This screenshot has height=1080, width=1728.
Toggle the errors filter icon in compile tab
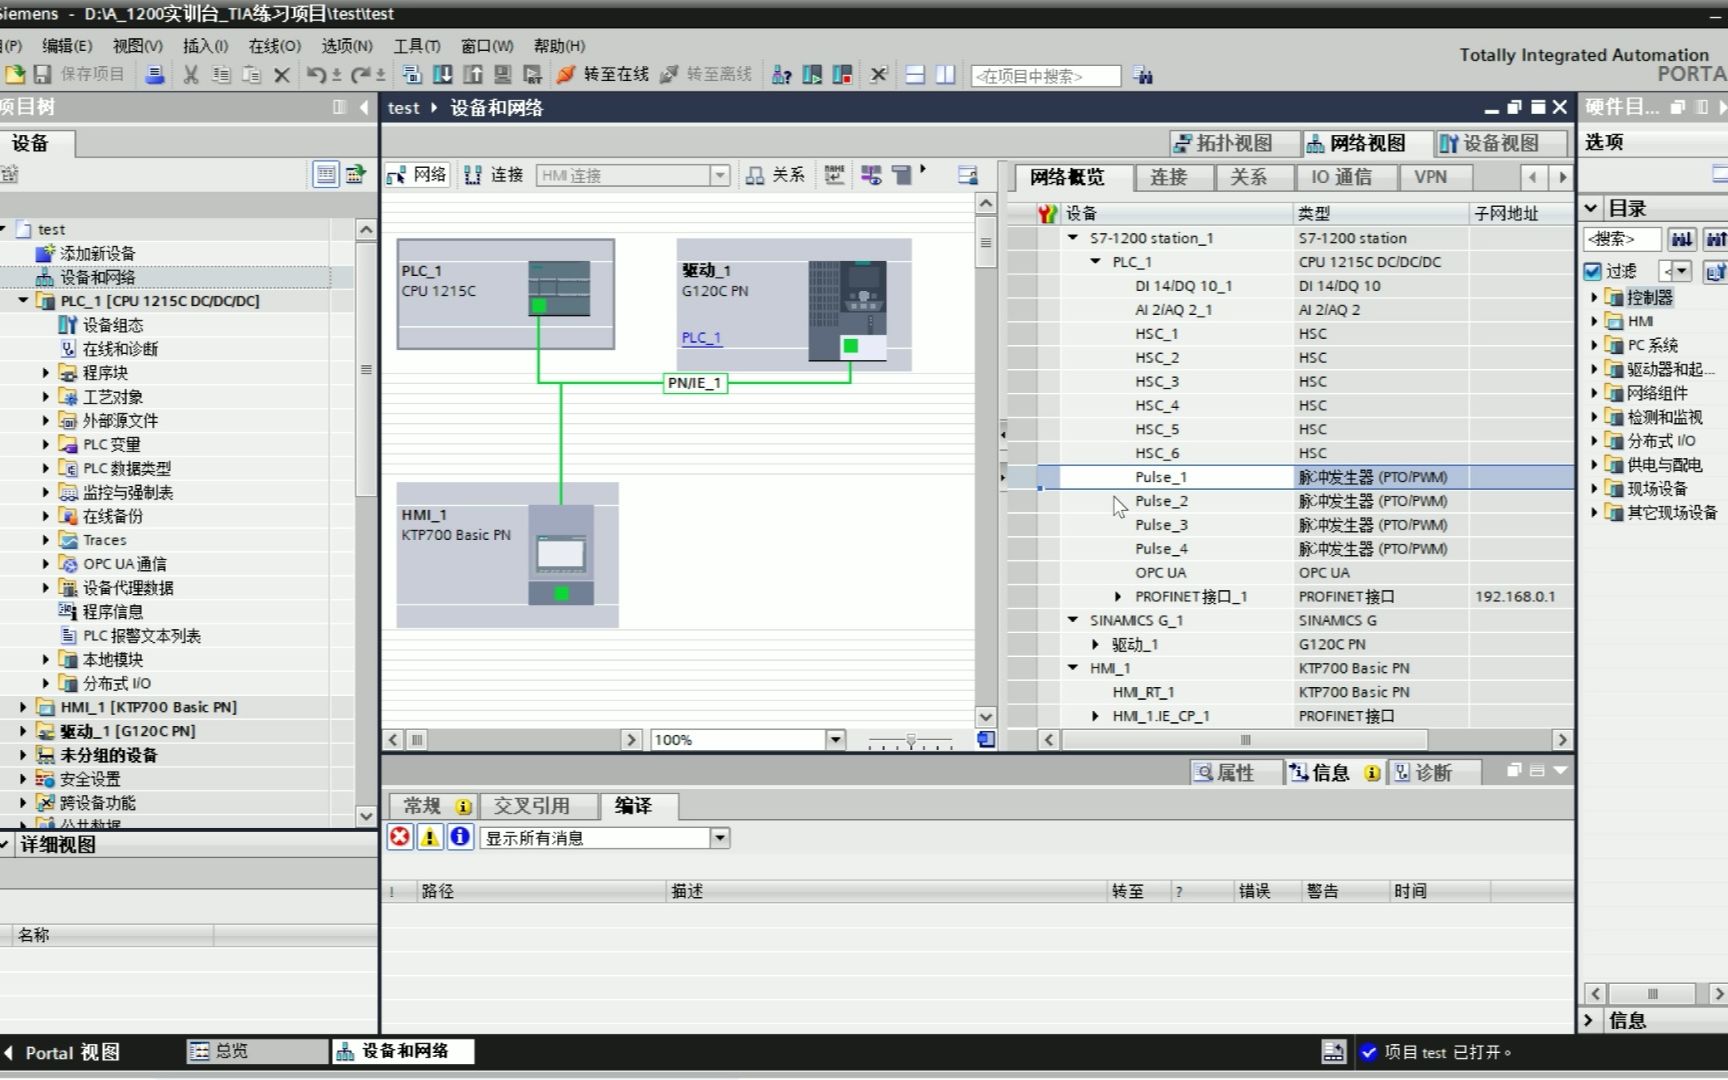tap(400, 837)
